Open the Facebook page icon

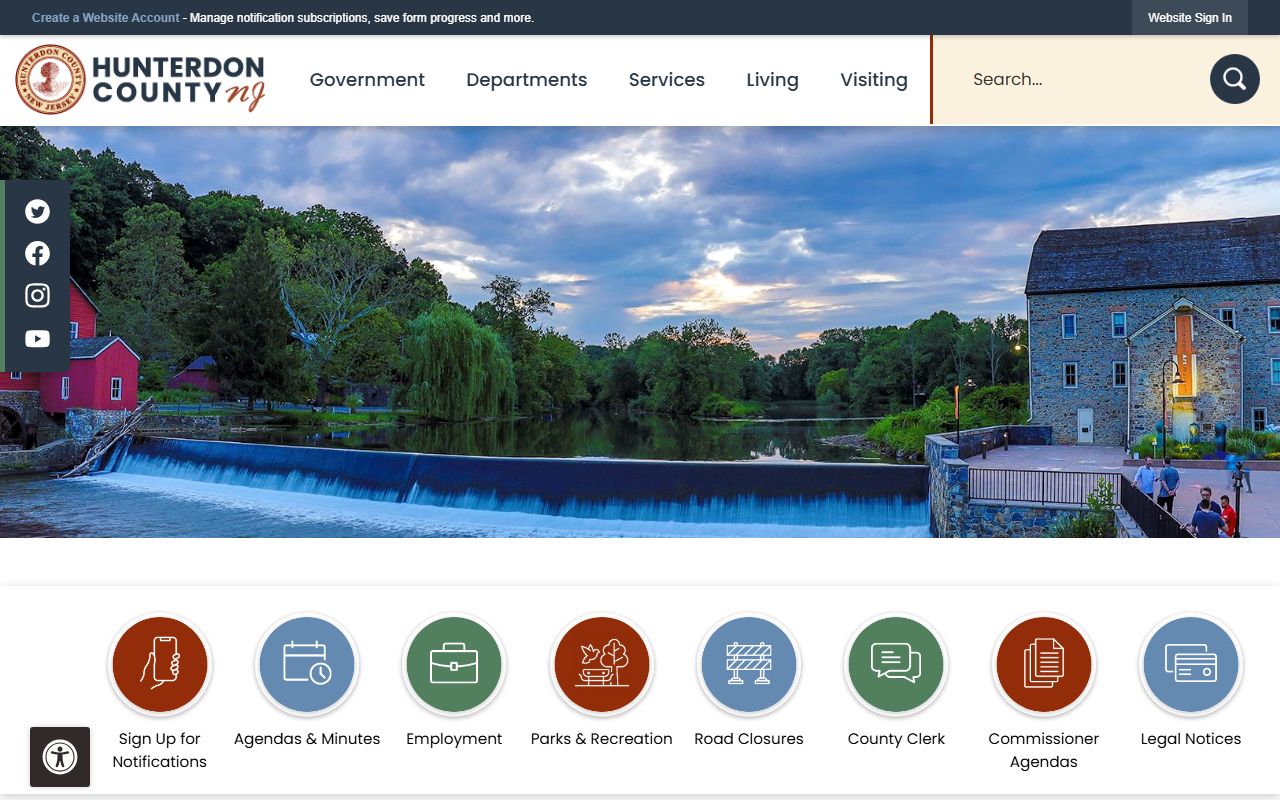37,254
